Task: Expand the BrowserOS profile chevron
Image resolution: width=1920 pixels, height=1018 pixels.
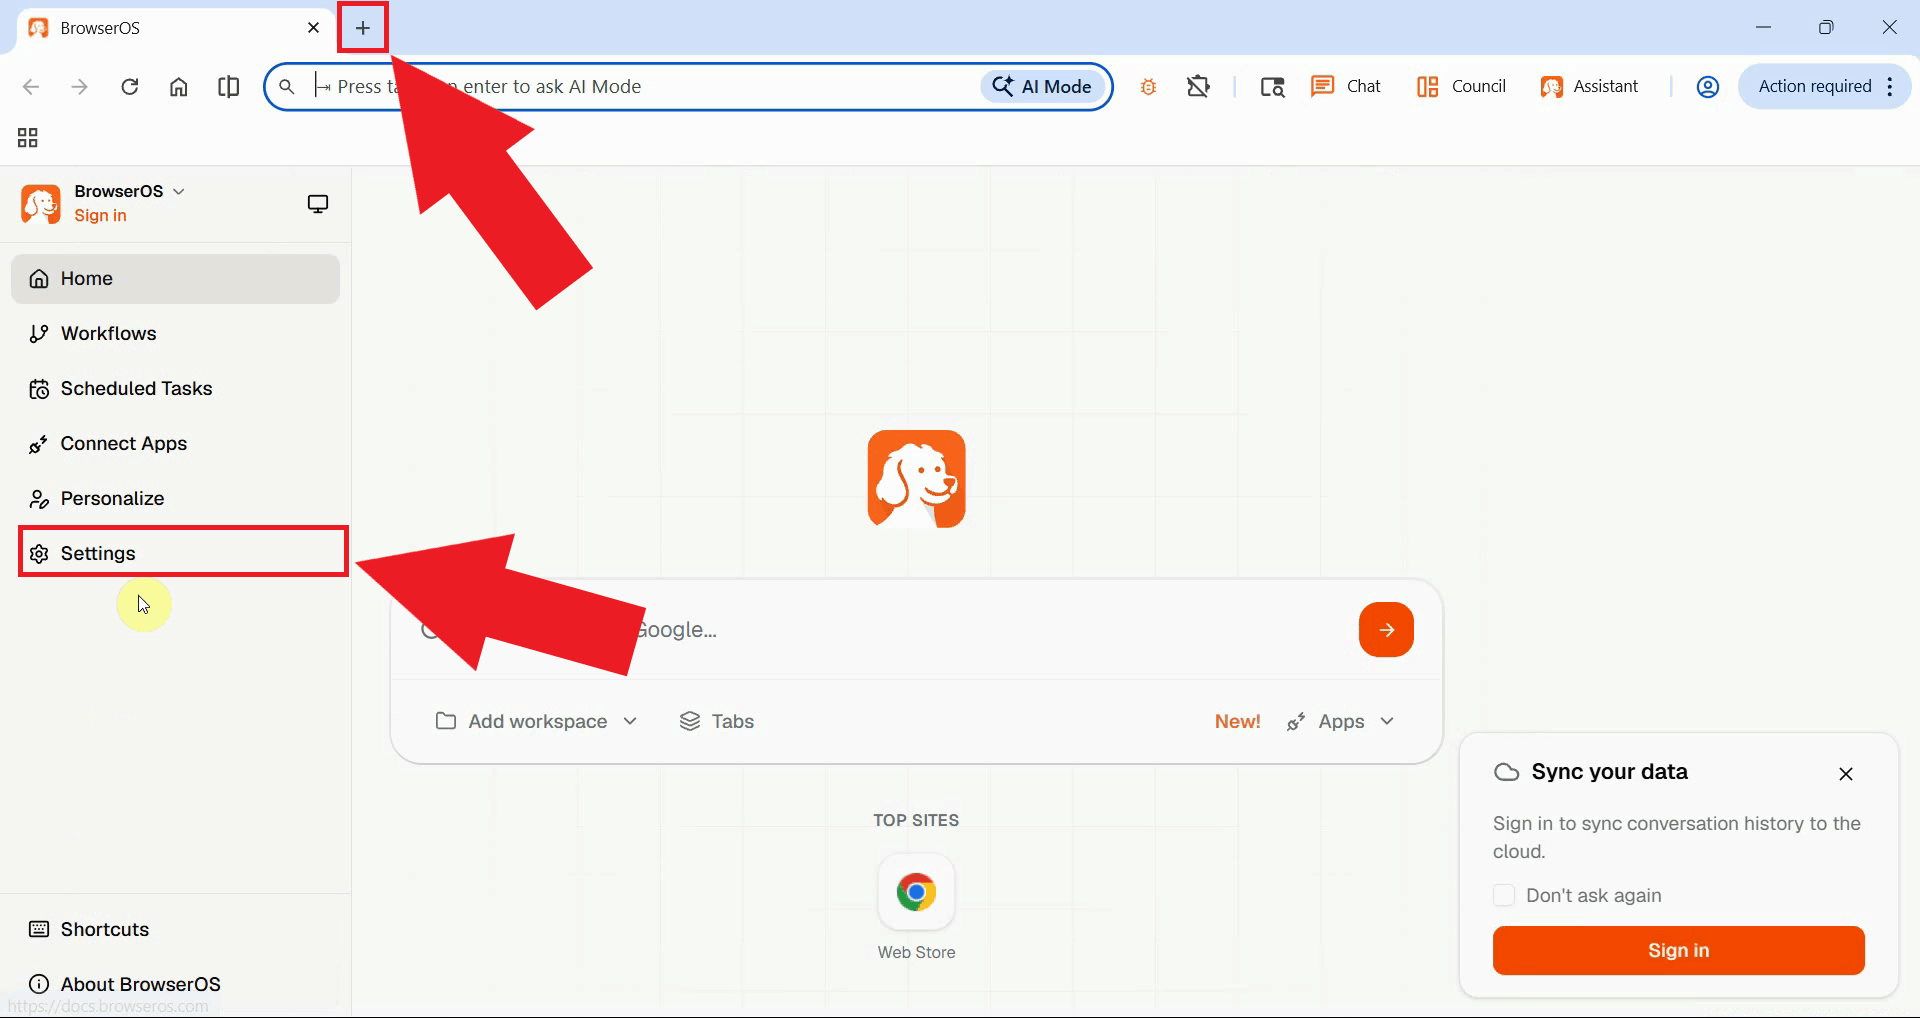Action: [x=179, y=191]
